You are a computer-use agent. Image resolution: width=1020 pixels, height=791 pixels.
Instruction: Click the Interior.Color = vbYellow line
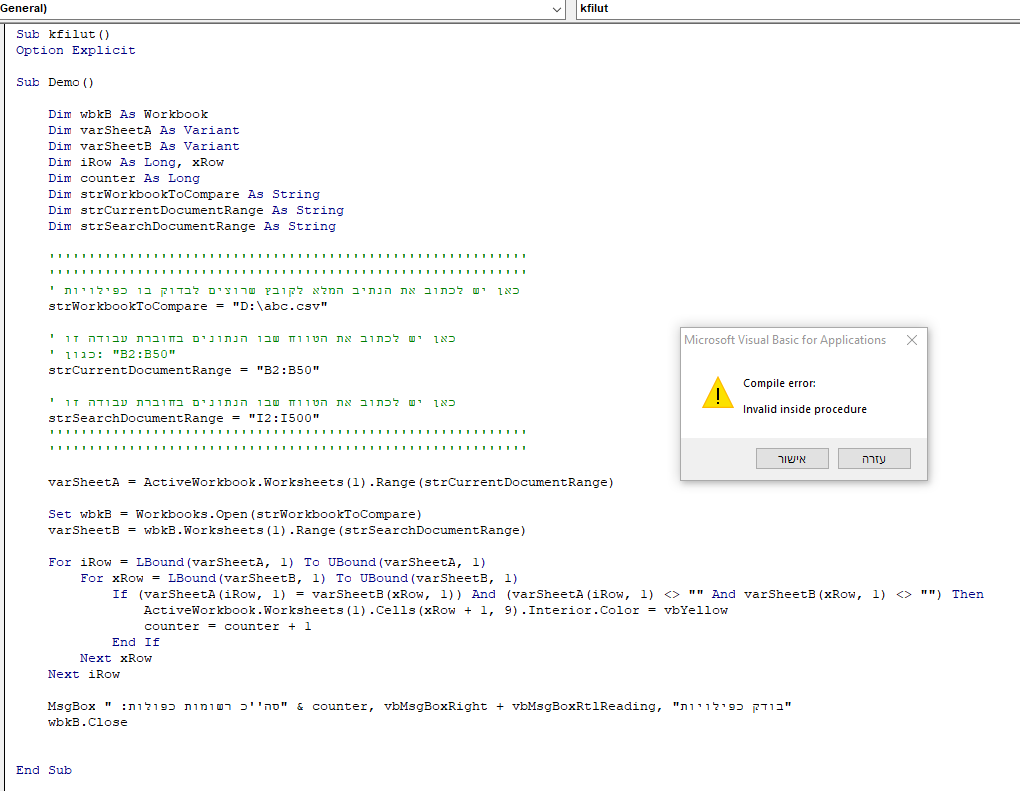tap(436, 611)
